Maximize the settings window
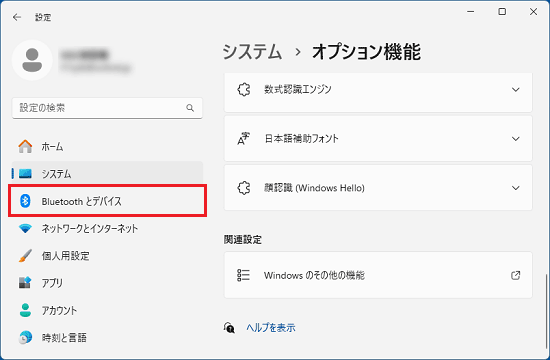The height and width of the screenshot is (360, 550). pos(502,12)
